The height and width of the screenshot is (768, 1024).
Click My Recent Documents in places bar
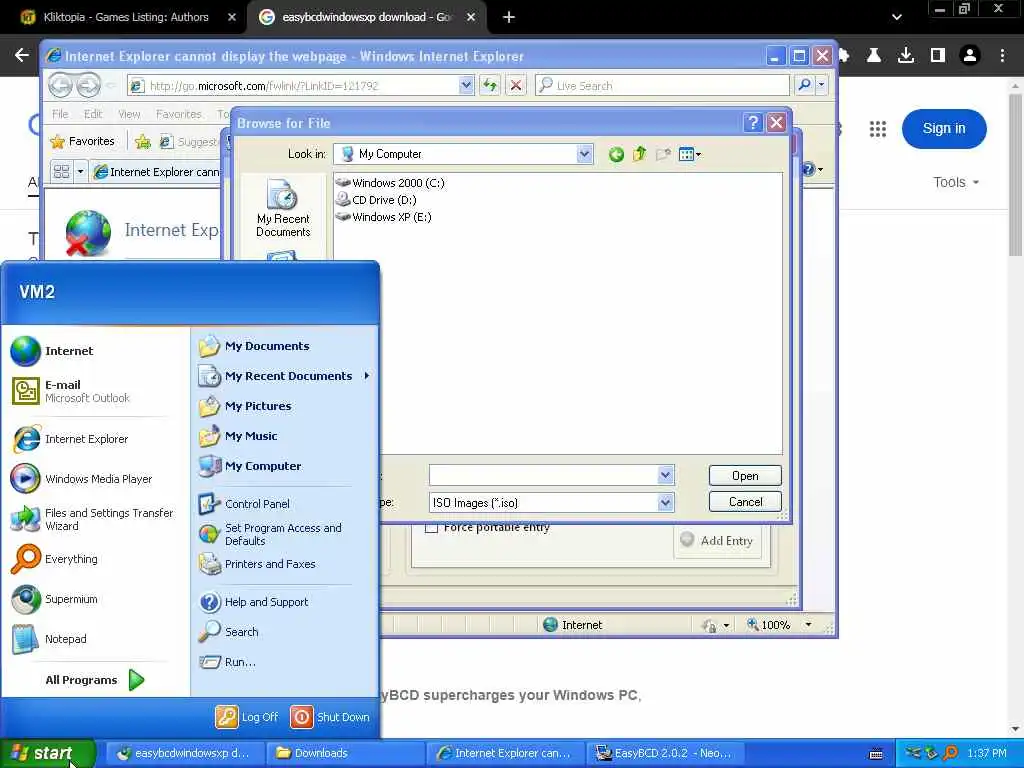coord(283,209)
